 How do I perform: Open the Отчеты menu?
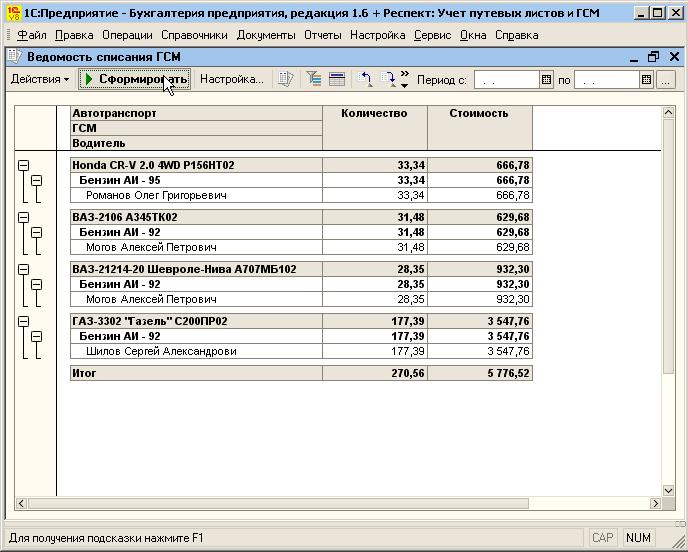click(323, 35)
